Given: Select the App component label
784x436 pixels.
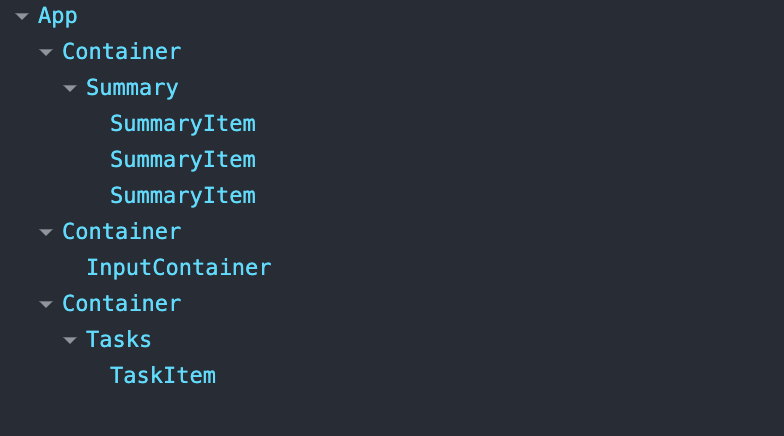Looking at the screenshot, I should 58,16.
